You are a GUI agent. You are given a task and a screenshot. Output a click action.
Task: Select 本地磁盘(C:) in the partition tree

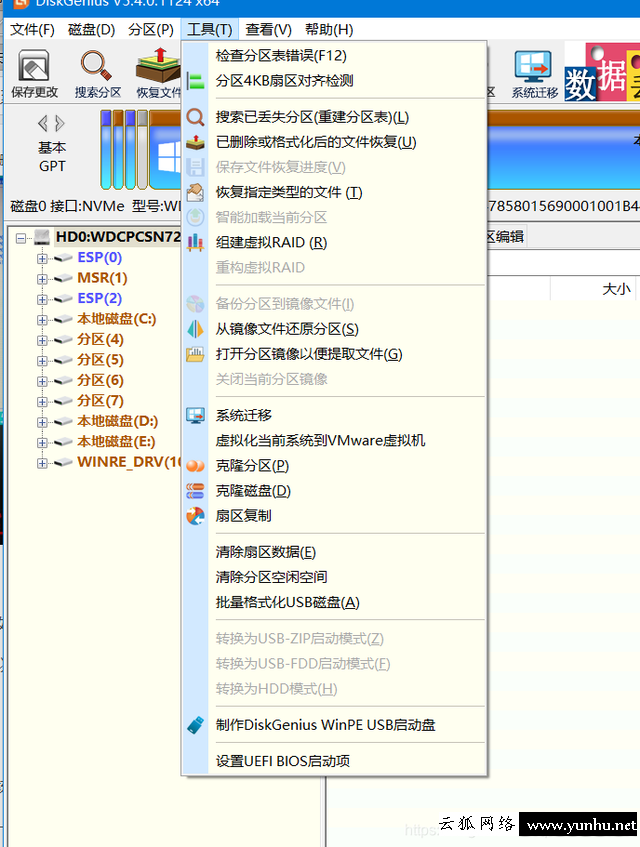click(x=117, y=319)
